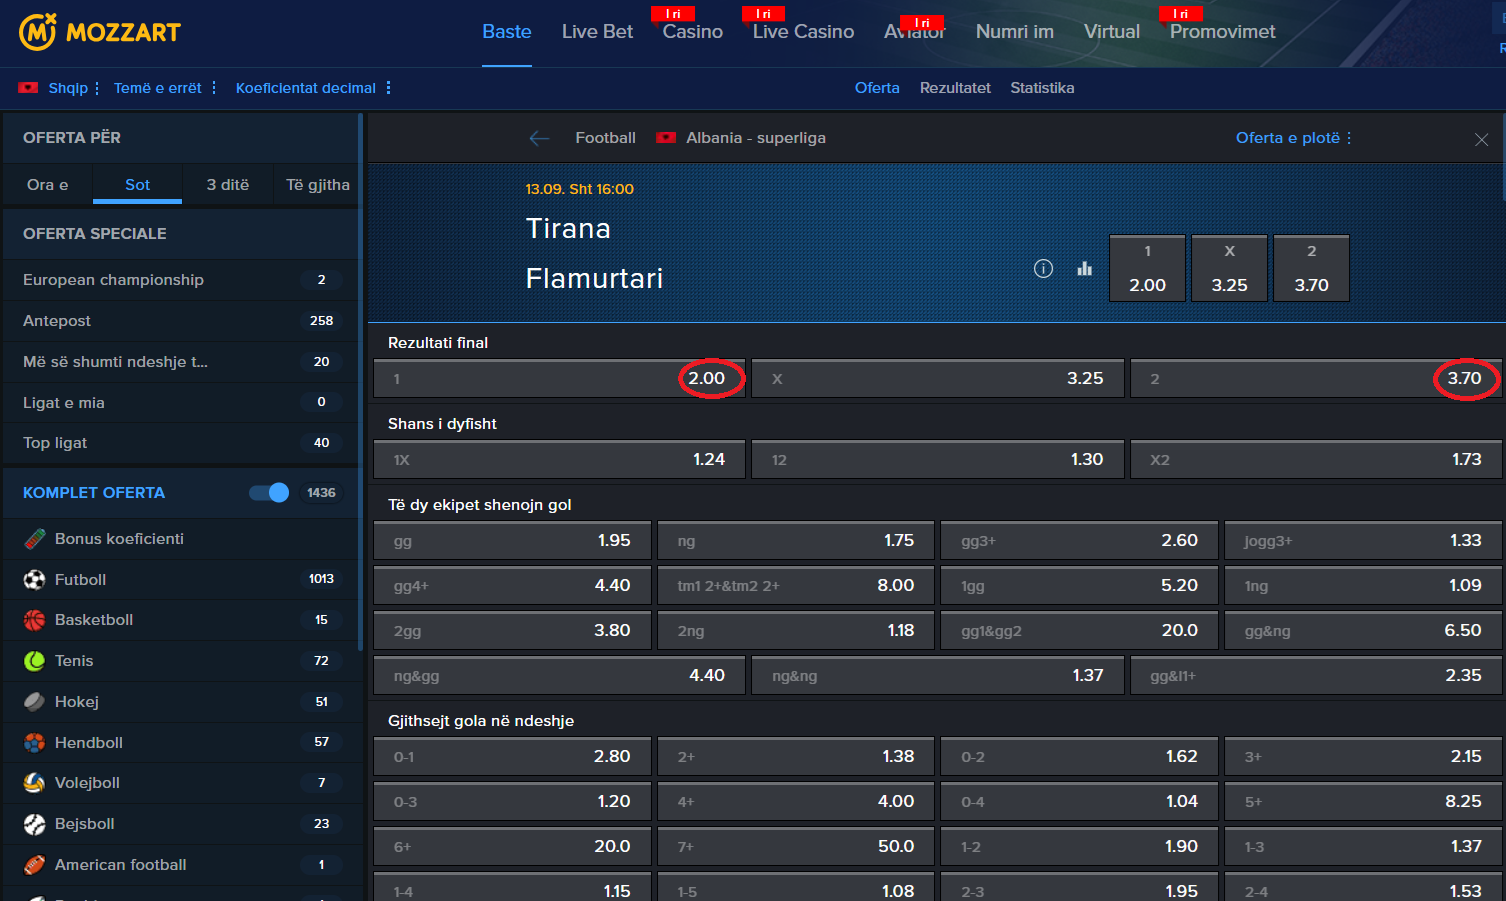The width and height of the screenshot is (1506, 901).
Task: Open the Promovimet tab
Action: tap(1222, 32)
